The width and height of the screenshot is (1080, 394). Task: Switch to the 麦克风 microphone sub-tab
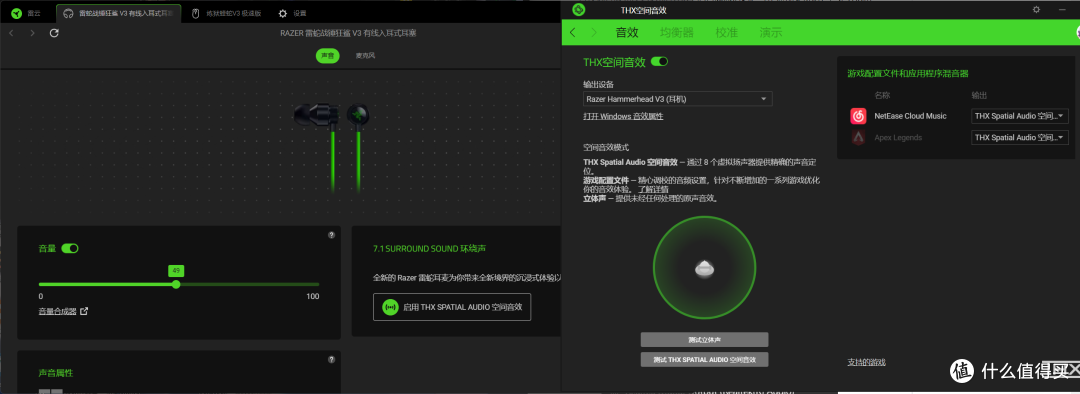click(x=365, y=56)
